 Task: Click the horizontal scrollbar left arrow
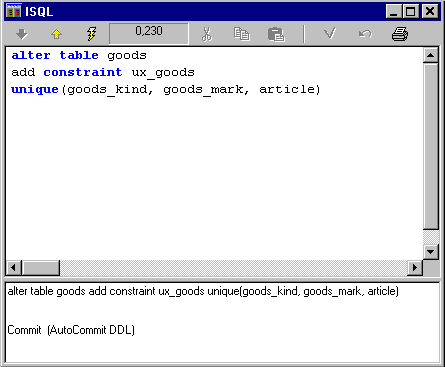[x=14, y=268]
